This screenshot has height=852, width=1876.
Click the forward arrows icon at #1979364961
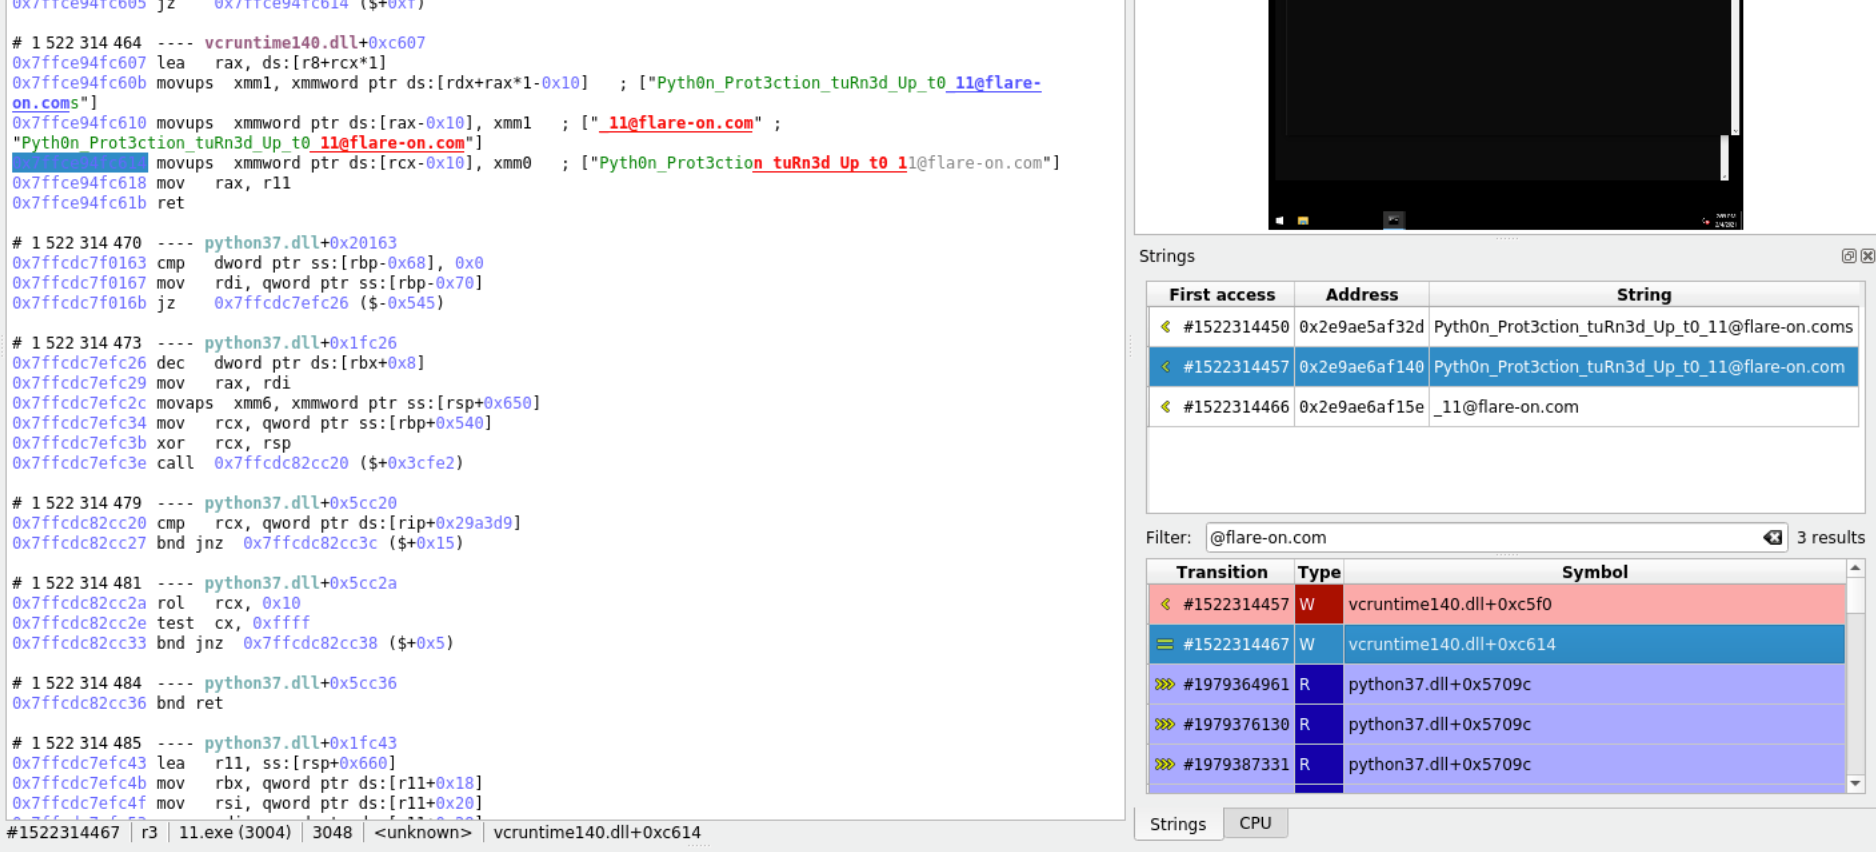(1165, 685)
